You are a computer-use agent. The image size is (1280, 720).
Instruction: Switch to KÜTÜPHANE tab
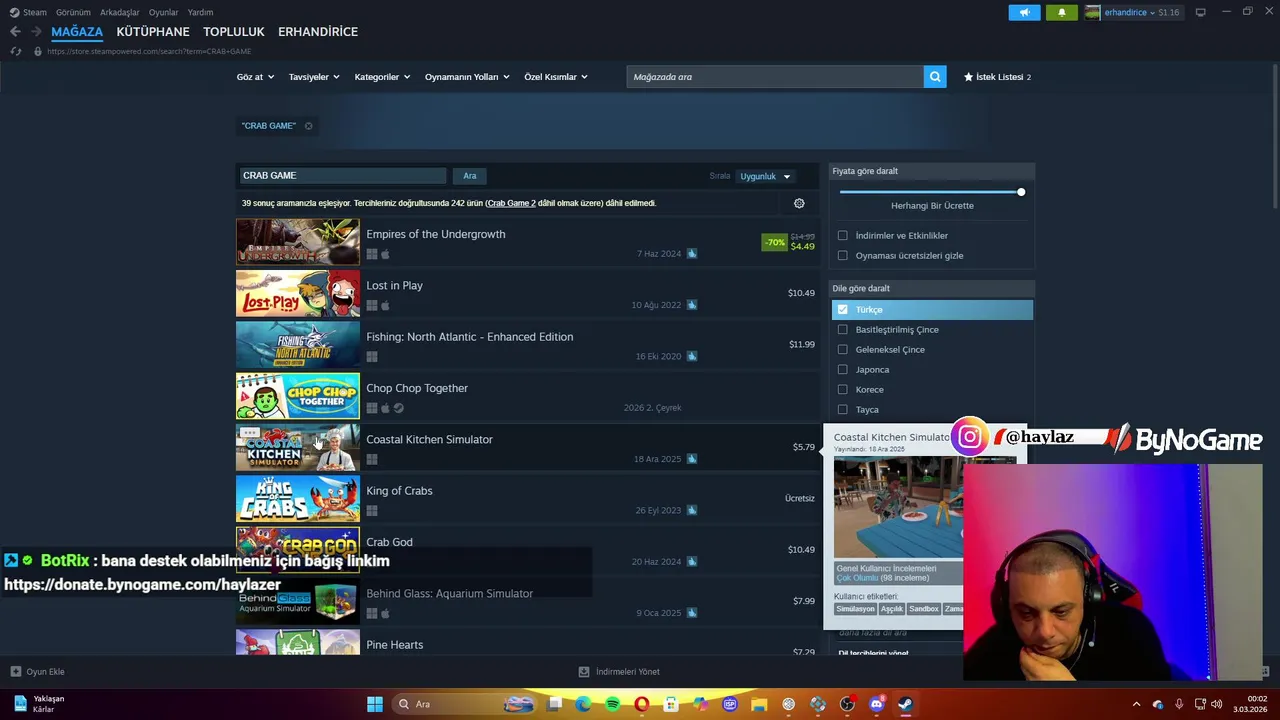click(153, 32)
